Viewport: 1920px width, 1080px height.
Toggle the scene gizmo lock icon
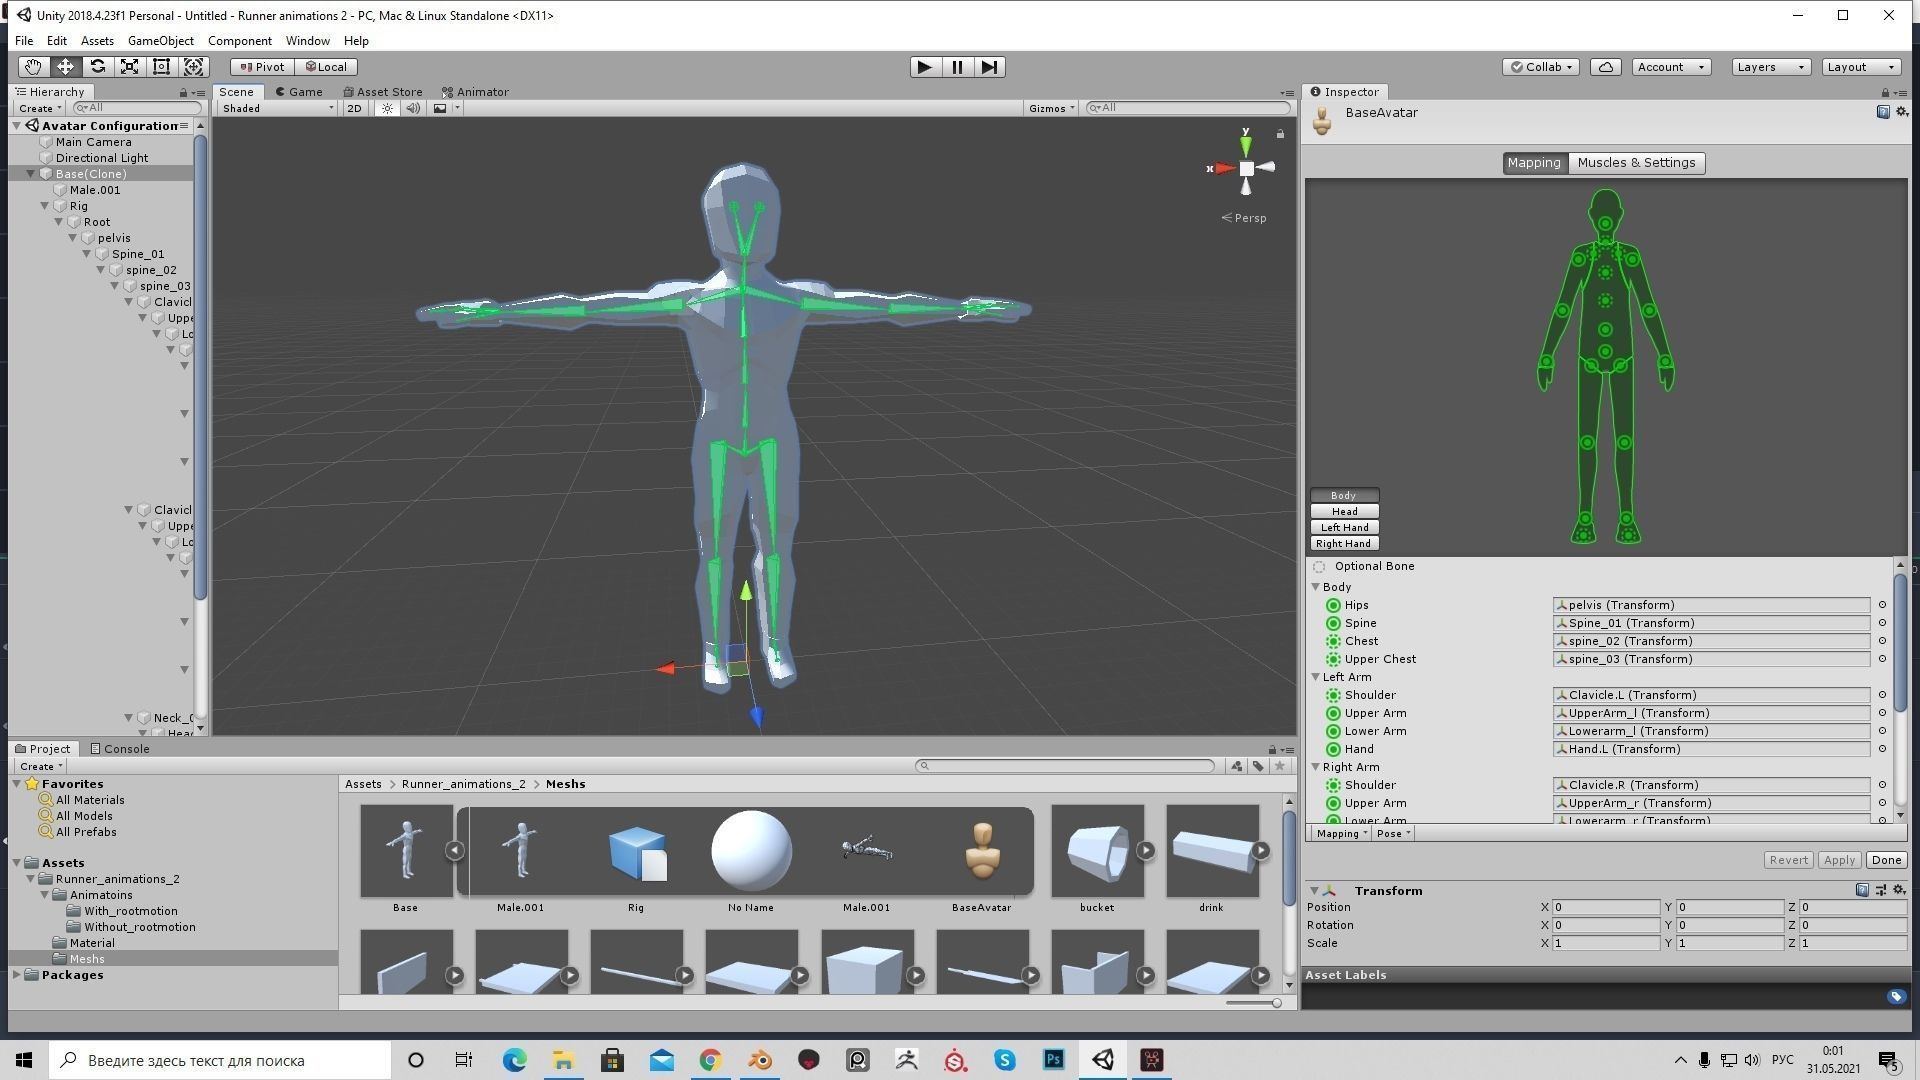tap(1280, 134)
